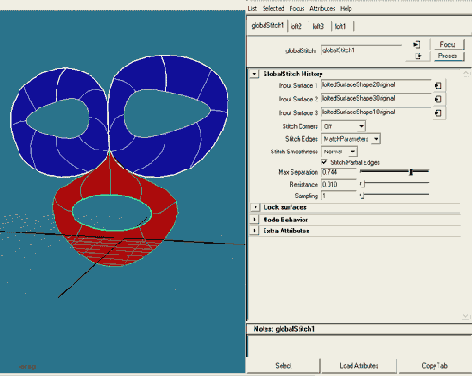Click the Load Attributes button
Image resolution: width=472 pixels, height=376 pixels.
[x=359, y=366]
